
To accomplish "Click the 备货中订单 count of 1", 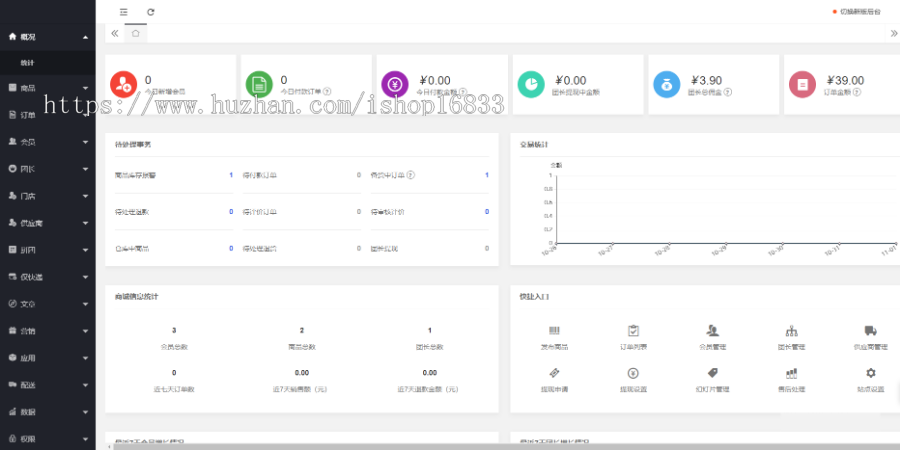I will point(487,175).
